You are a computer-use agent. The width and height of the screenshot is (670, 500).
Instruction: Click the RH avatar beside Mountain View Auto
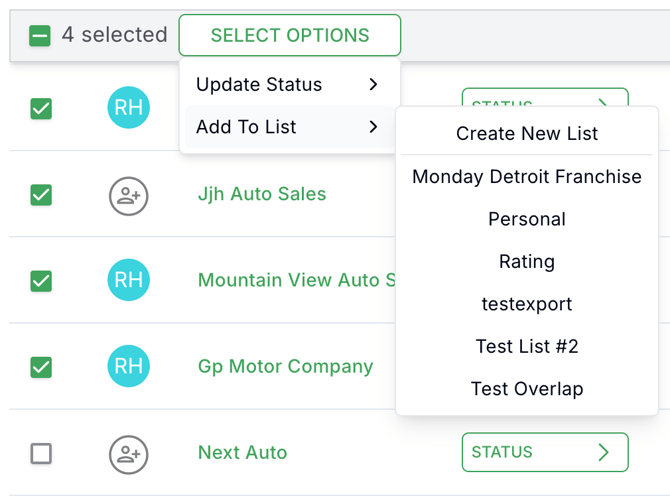(128, 281)
